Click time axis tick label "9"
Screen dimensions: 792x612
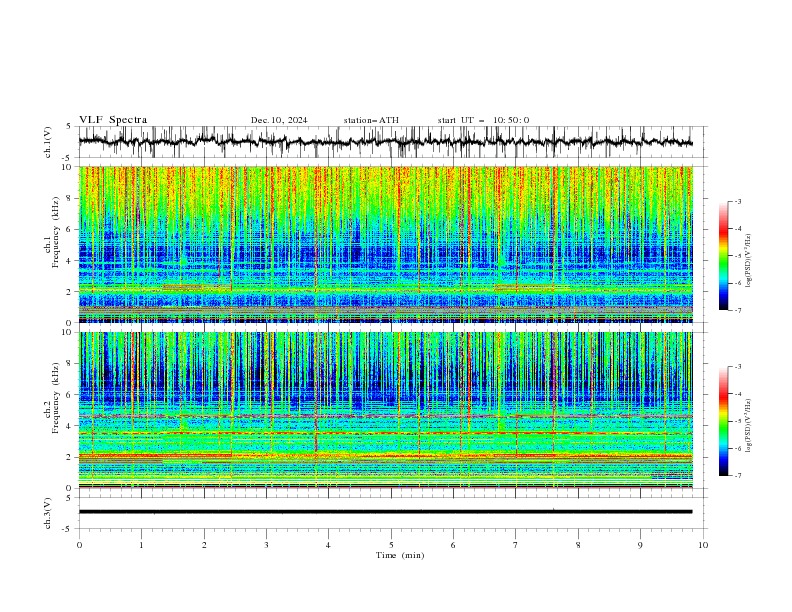(x=640, y=545)
